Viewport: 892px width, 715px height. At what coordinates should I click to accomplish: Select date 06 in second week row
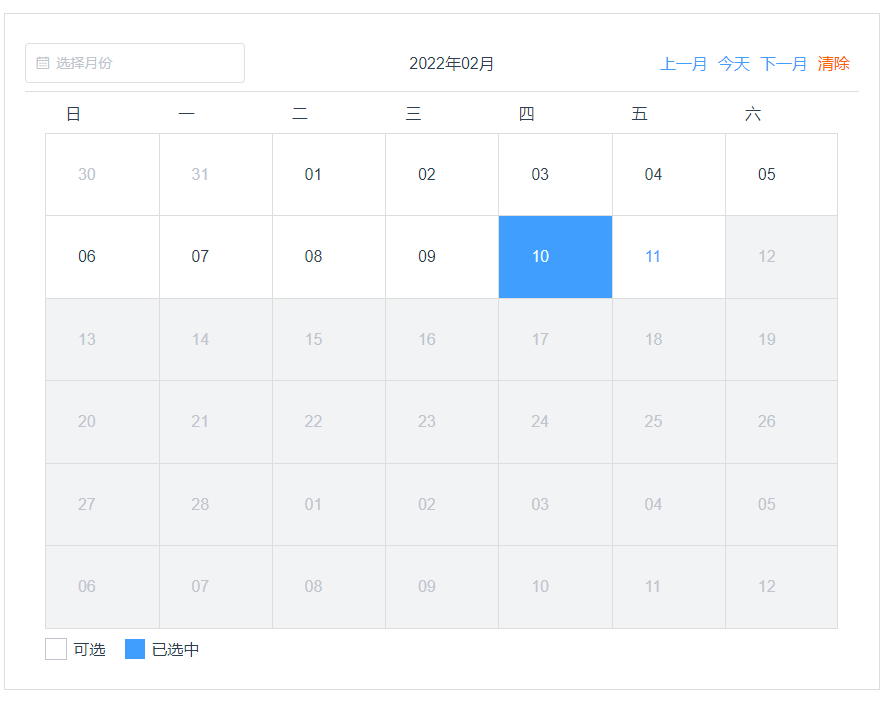tap(102, 257)
